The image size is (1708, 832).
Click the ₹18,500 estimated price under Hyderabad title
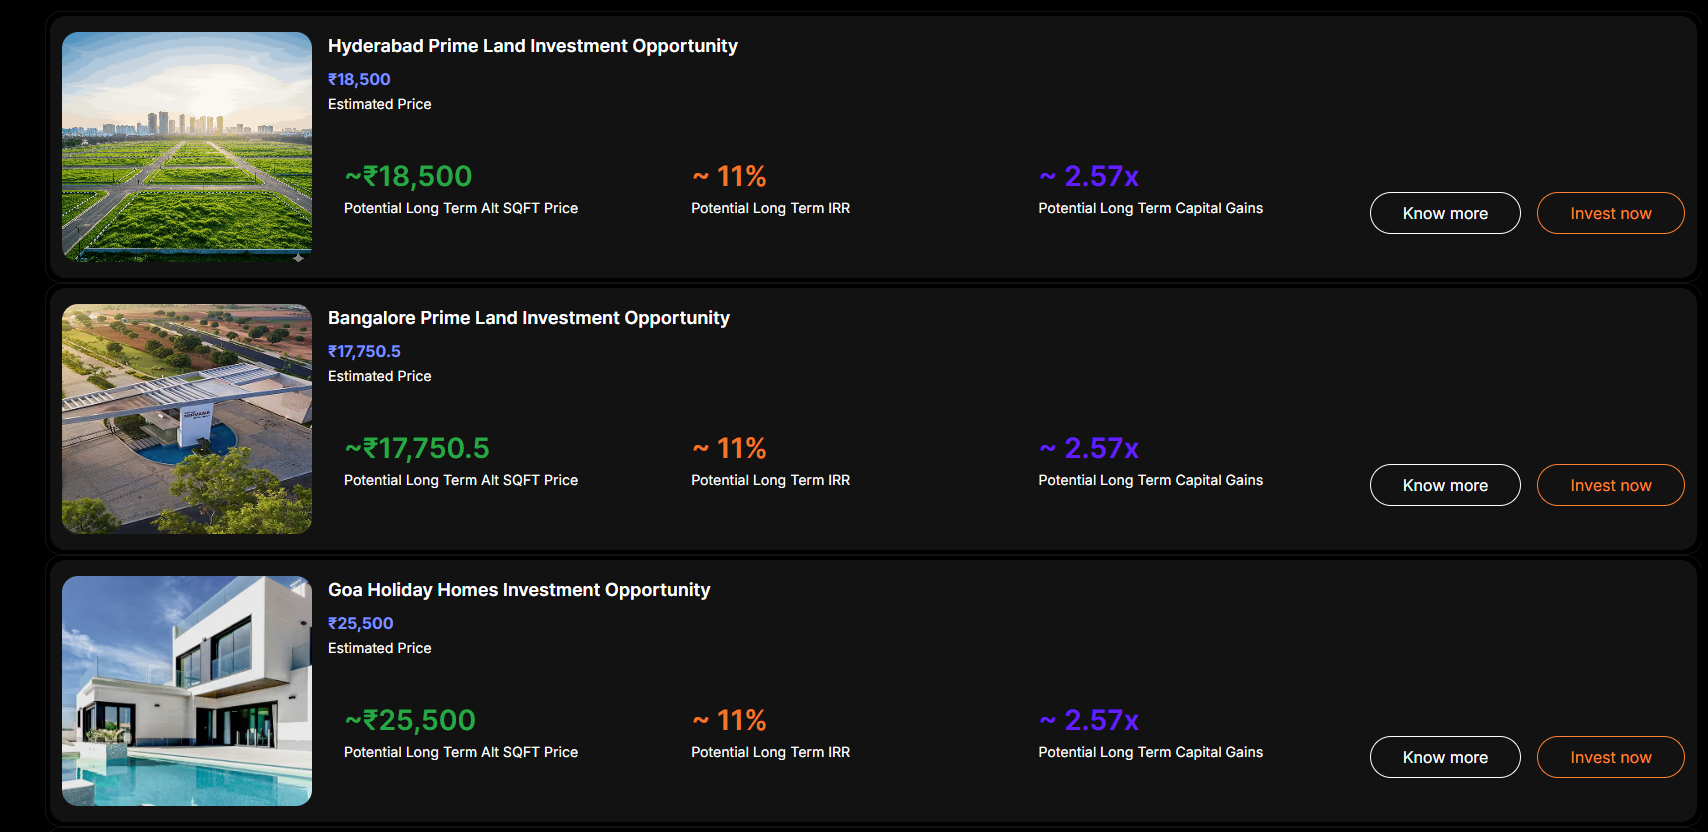click(359, 80)
